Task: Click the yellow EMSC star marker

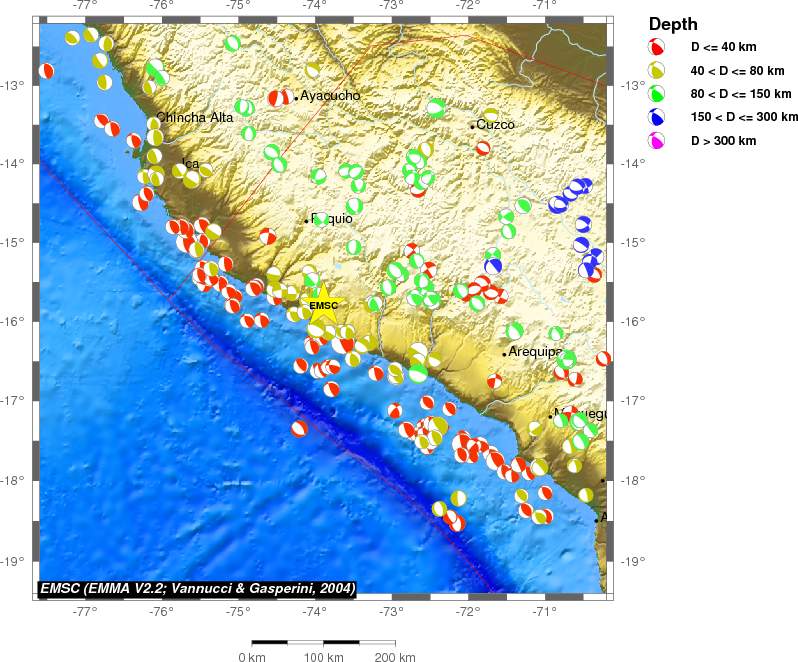Action: pos(323,306)
